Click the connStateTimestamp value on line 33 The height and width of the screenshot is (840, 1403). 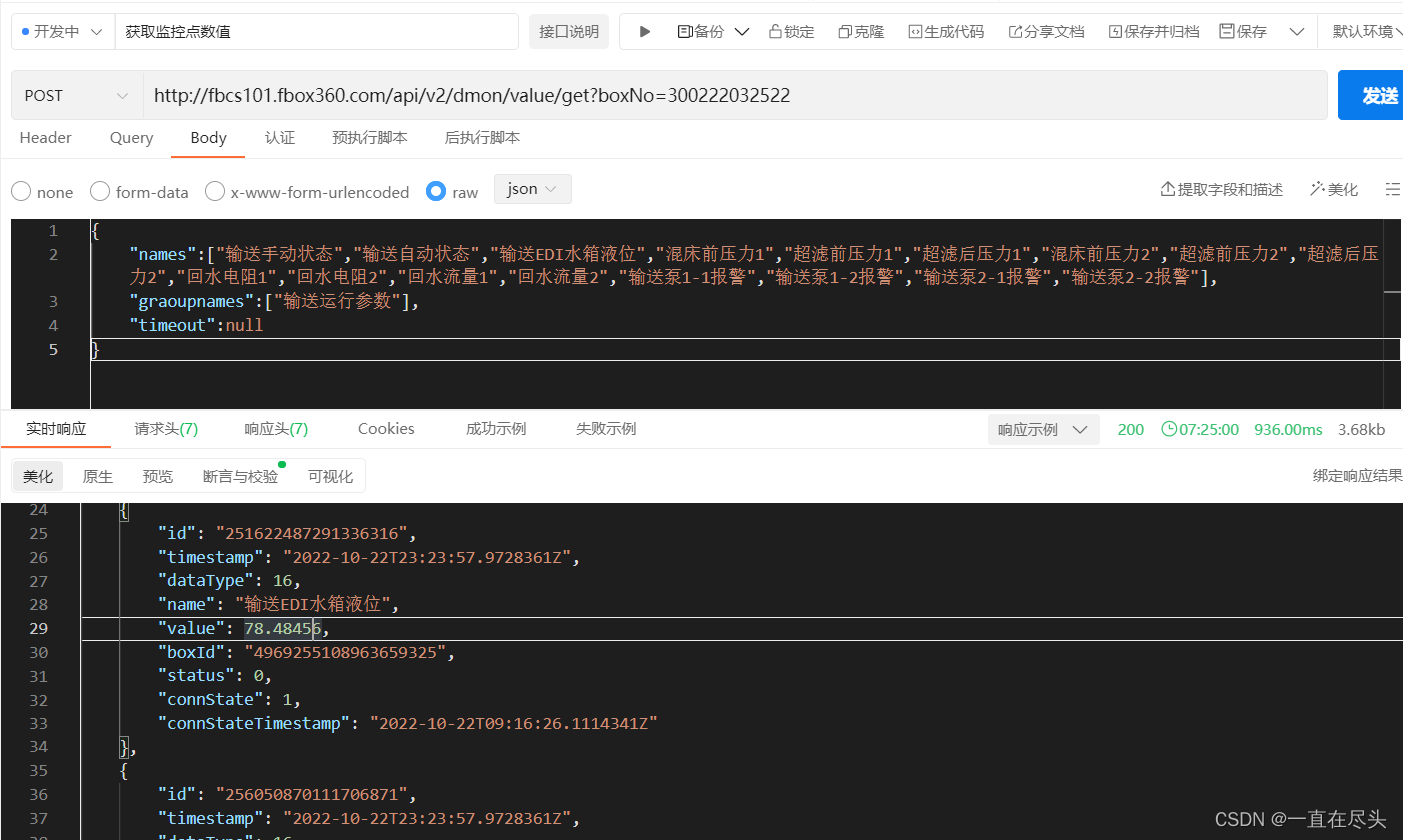pos(513,723)
